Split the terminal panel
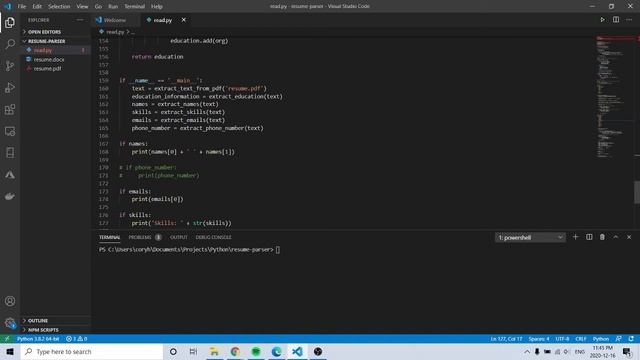The width and height of the screenshot is (640, 360). [589, 237]
